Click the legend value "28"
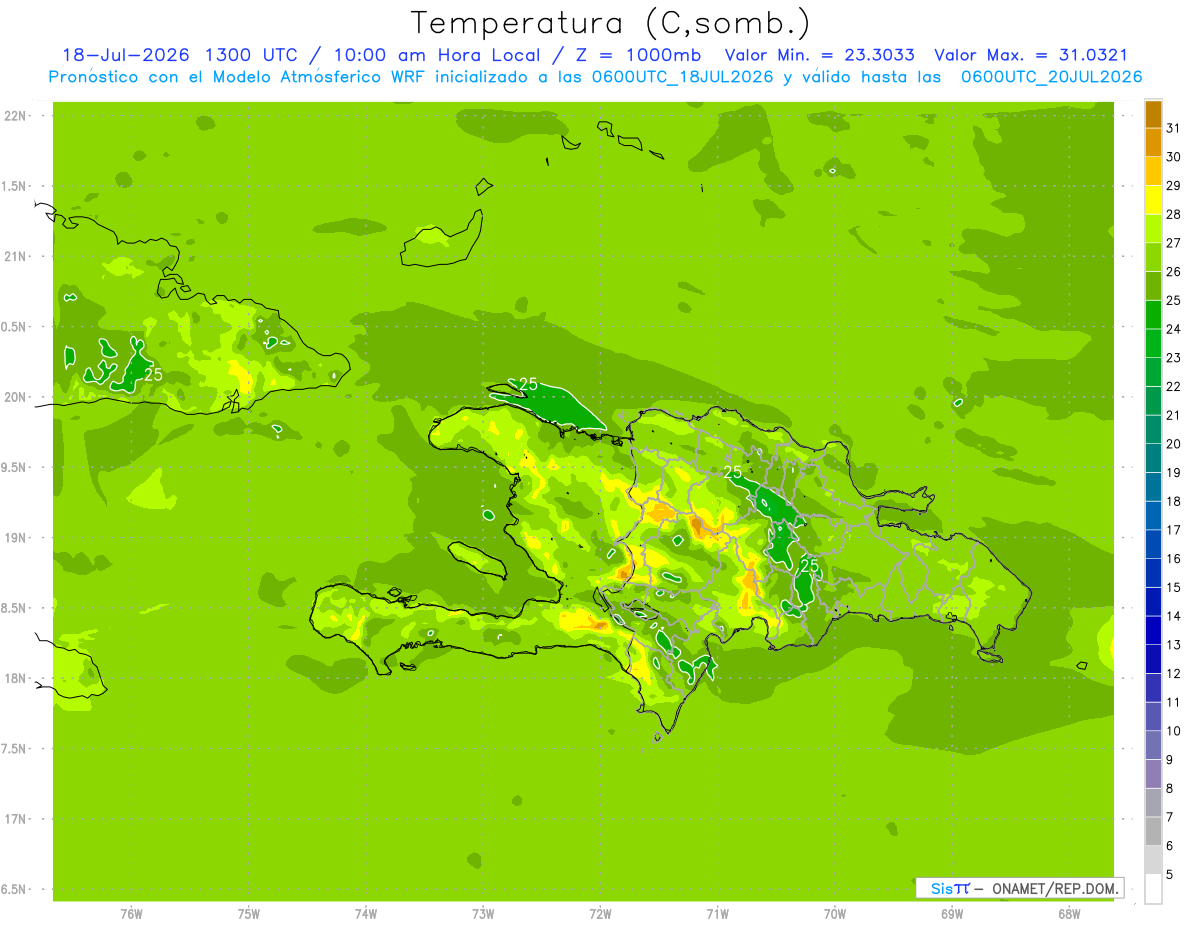The height and width of the screenshot is (927, 1200). [x=1173, y=214]
